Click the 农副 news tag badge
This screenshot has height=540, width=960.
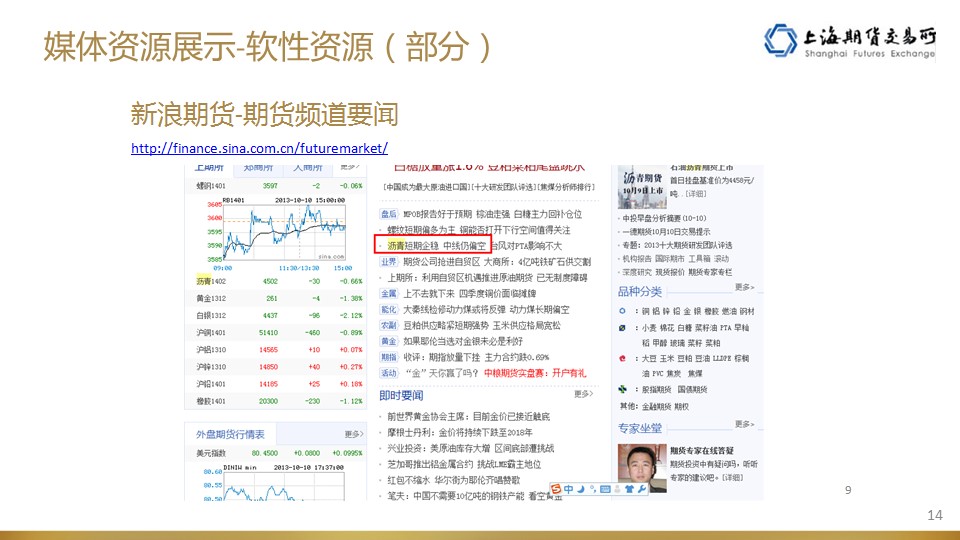[389, 325]
